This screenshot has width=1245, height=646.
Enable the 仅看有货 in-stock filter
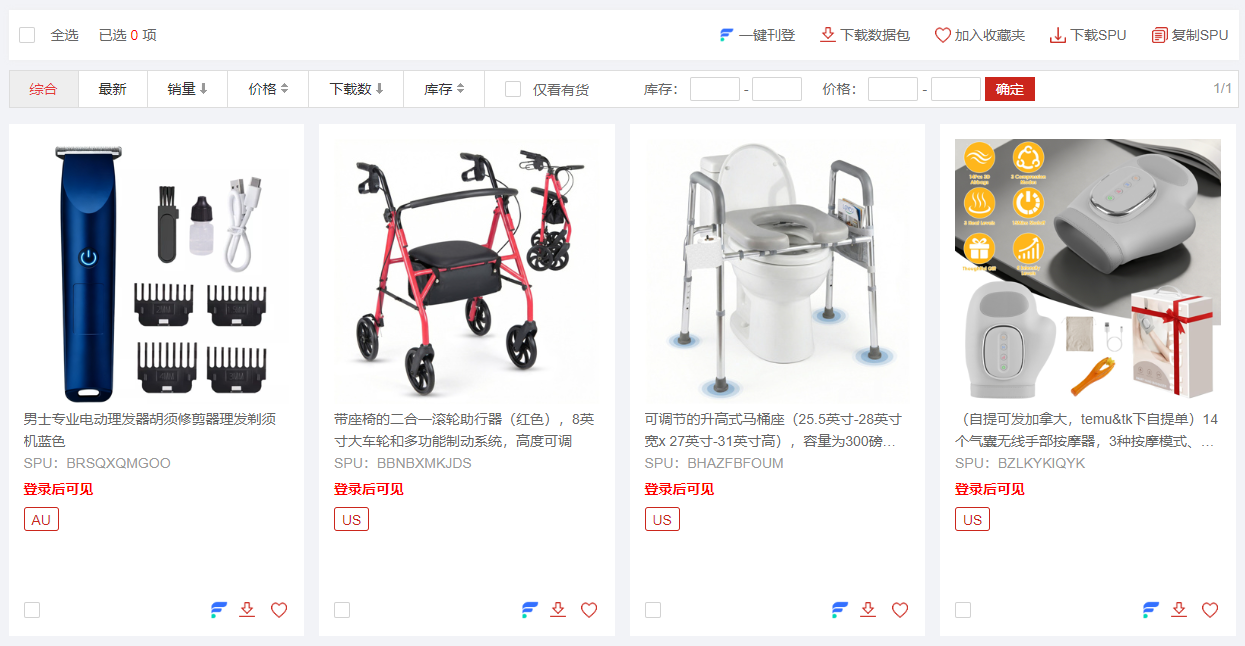coord(513,89)
